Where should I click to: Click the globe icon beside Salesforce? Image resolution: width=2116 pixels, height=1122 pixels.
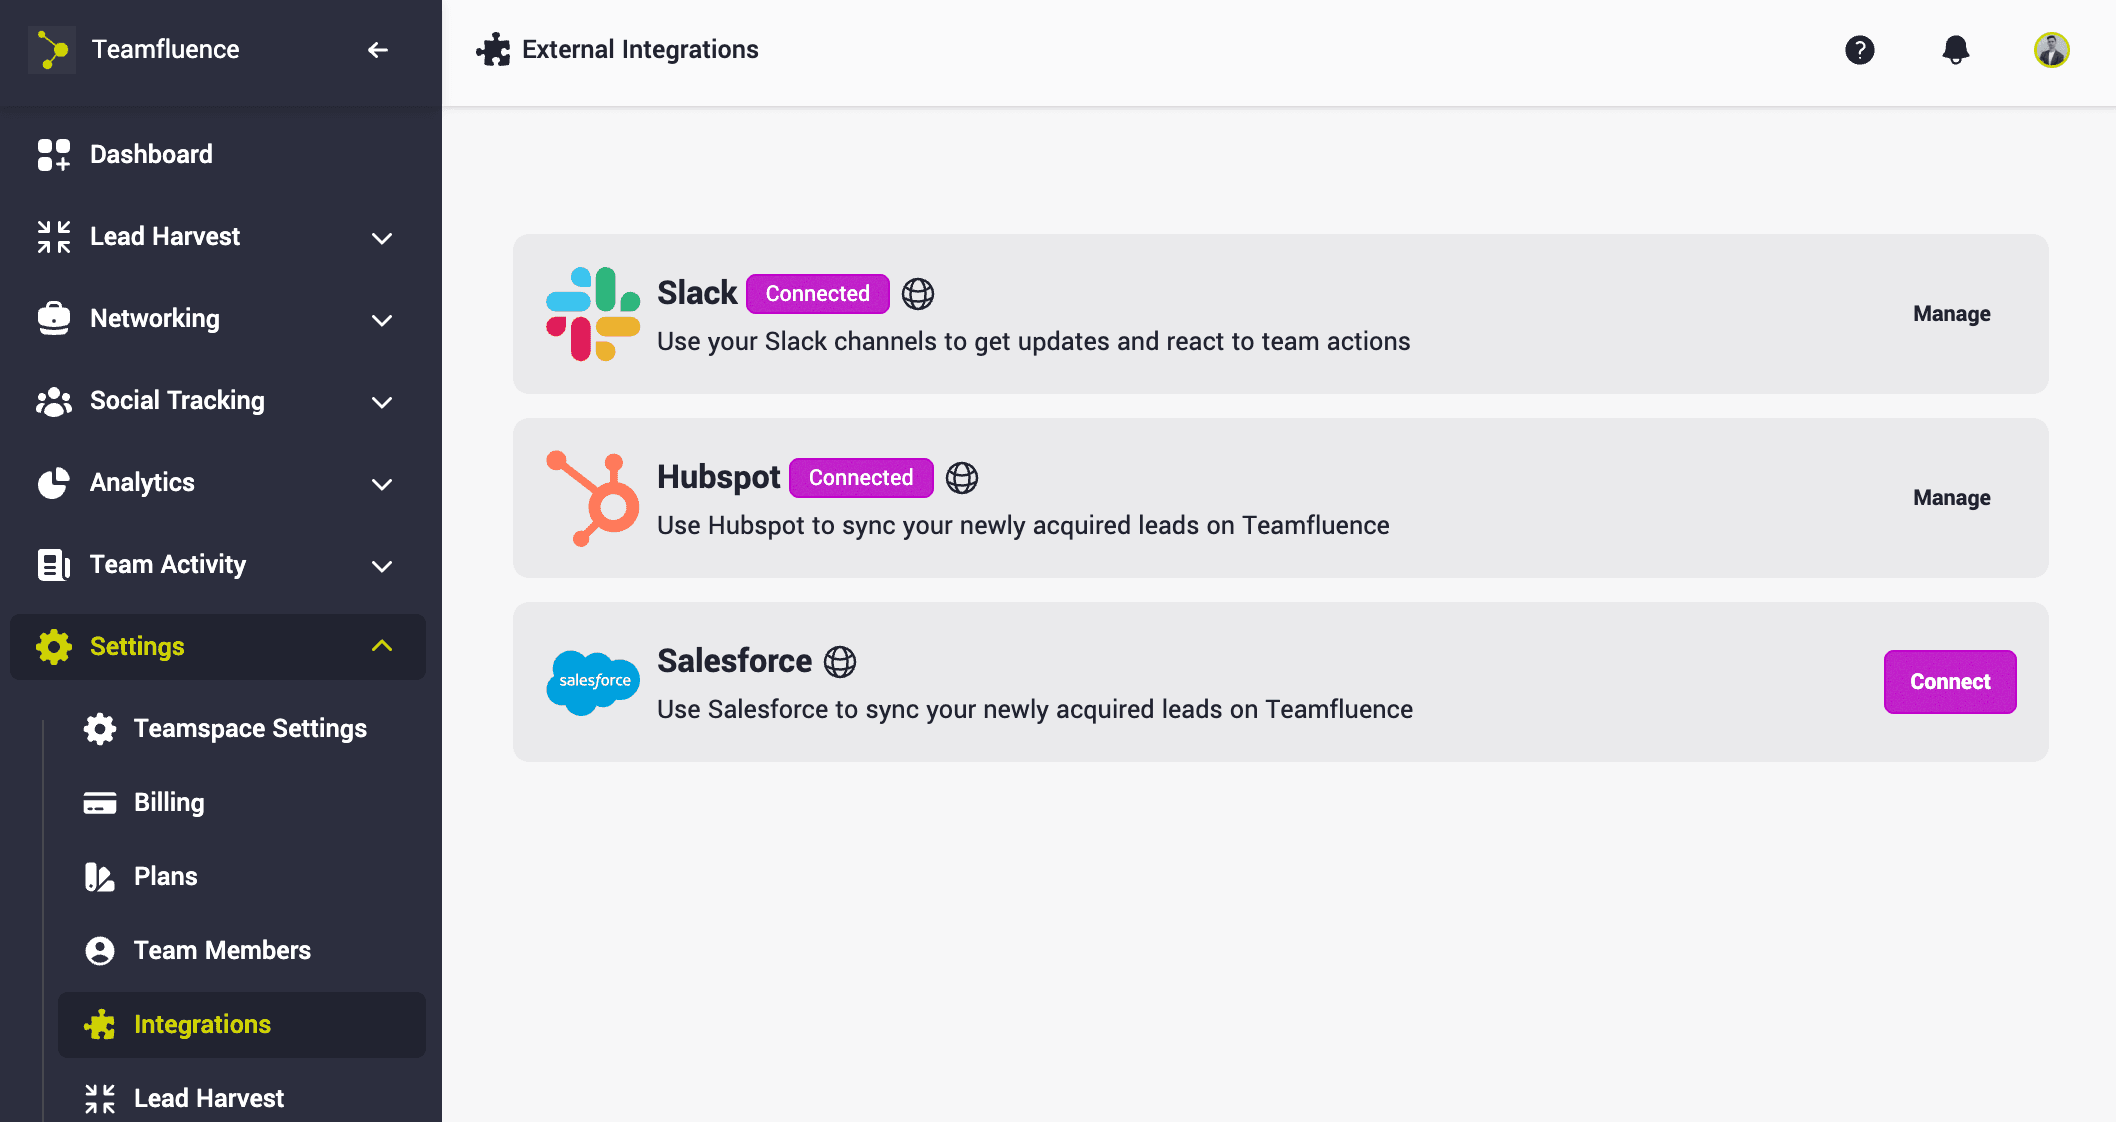[840, 662]
